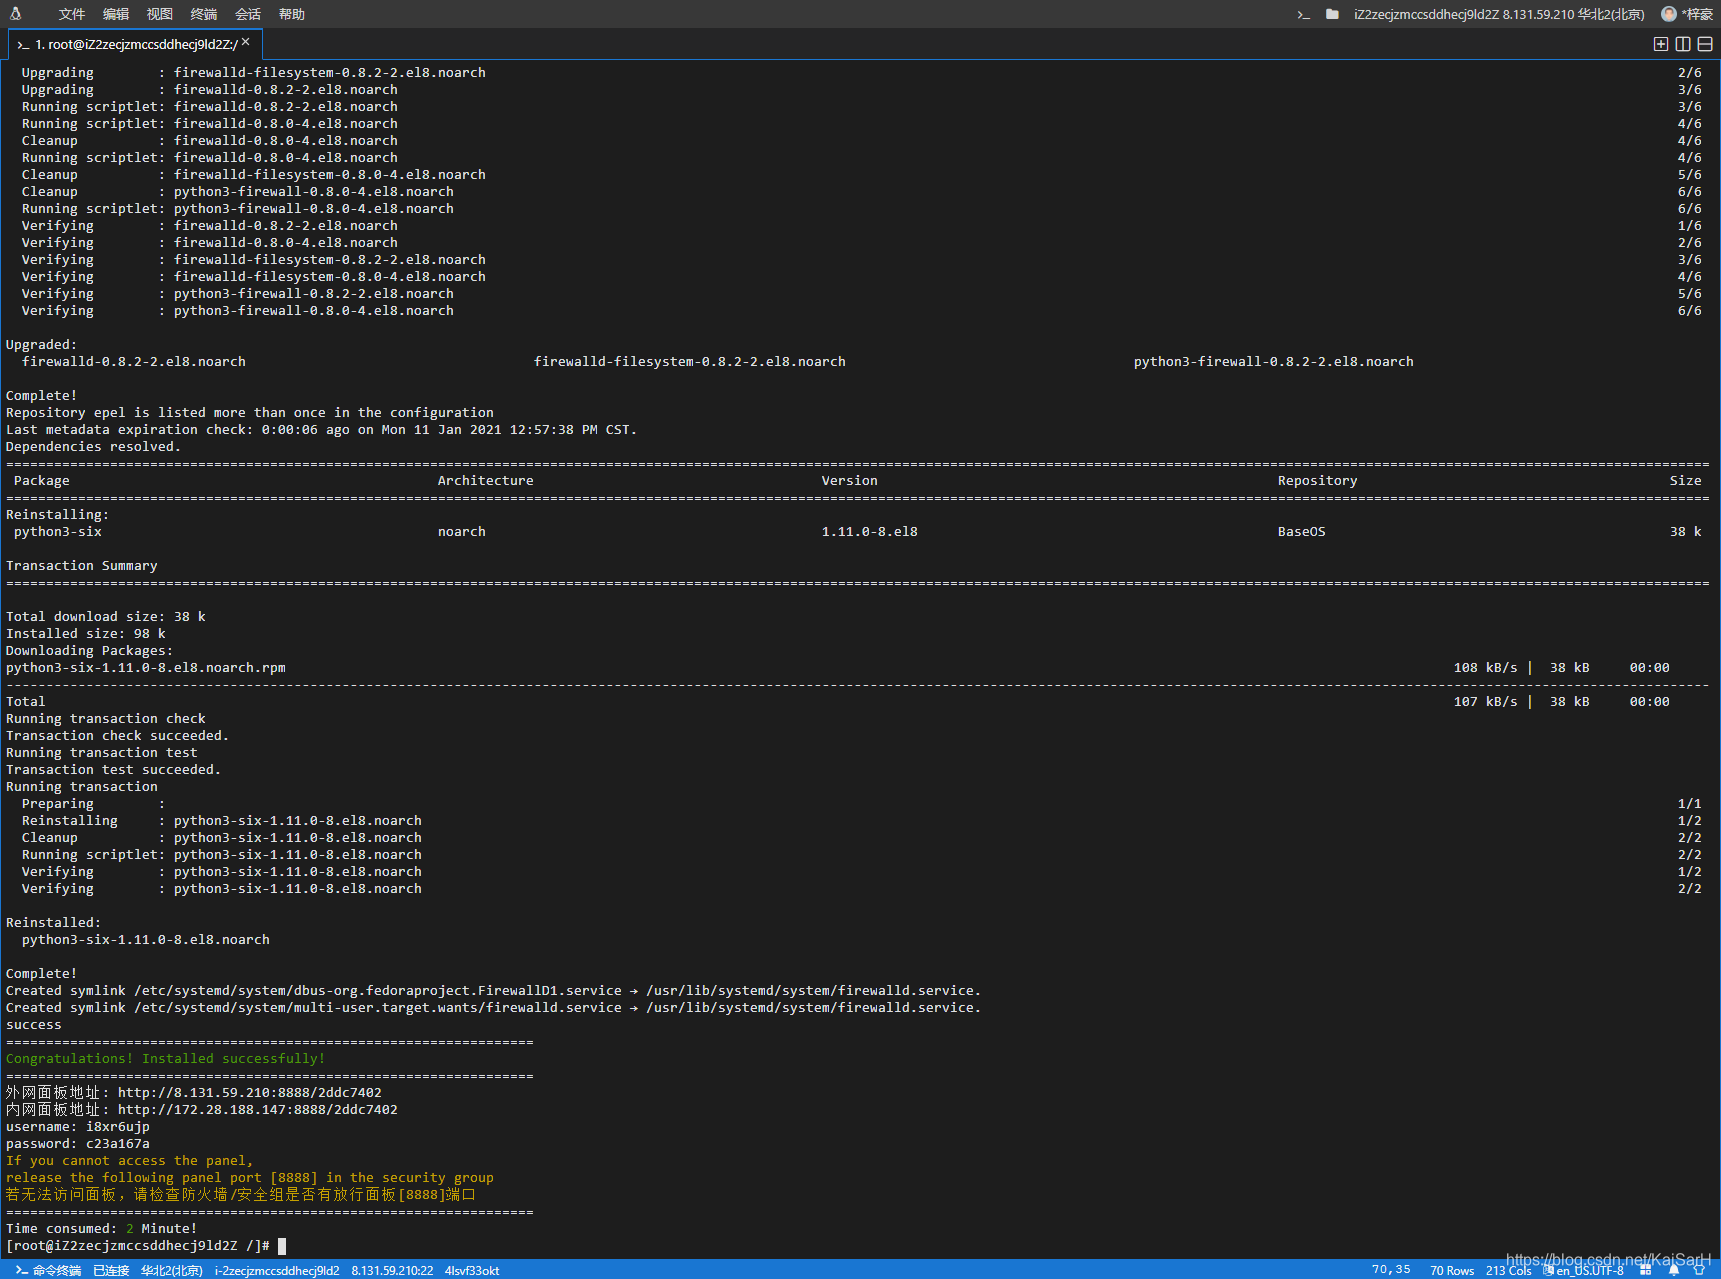Click 8.131.59.210:22 in status bar
1721x1279 pixels.
click(392, 1270)
